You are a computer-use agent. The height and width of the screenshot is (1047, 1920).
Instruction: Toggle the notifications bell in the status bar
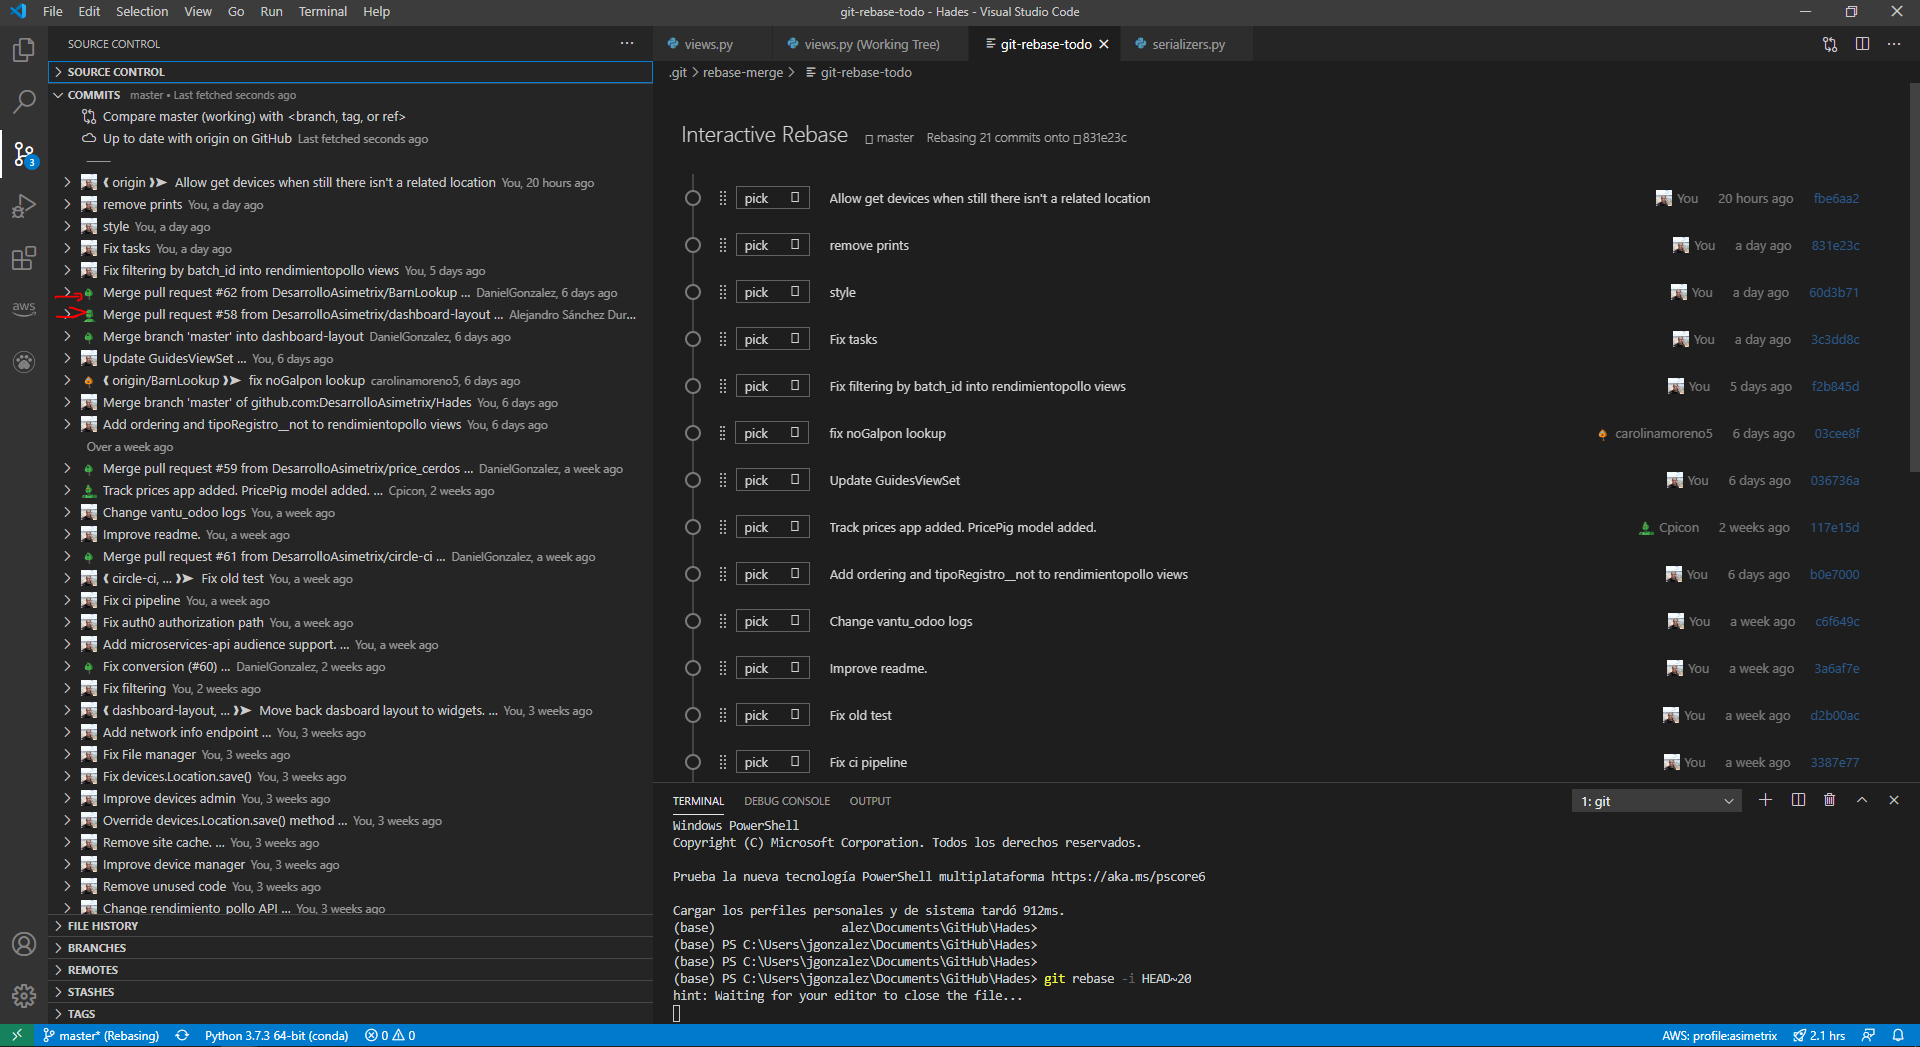(x=1900, y=1035)
